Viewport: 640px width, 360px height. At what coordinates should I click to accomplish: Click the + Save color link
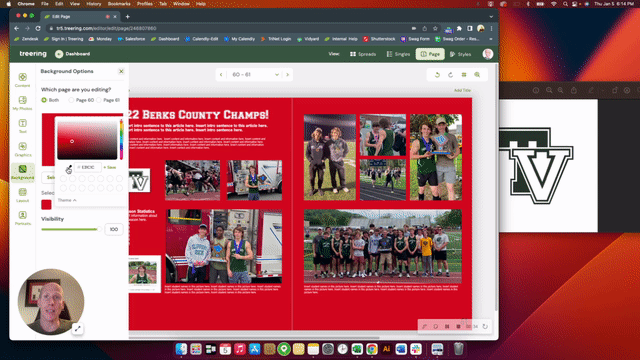[110, 167]
